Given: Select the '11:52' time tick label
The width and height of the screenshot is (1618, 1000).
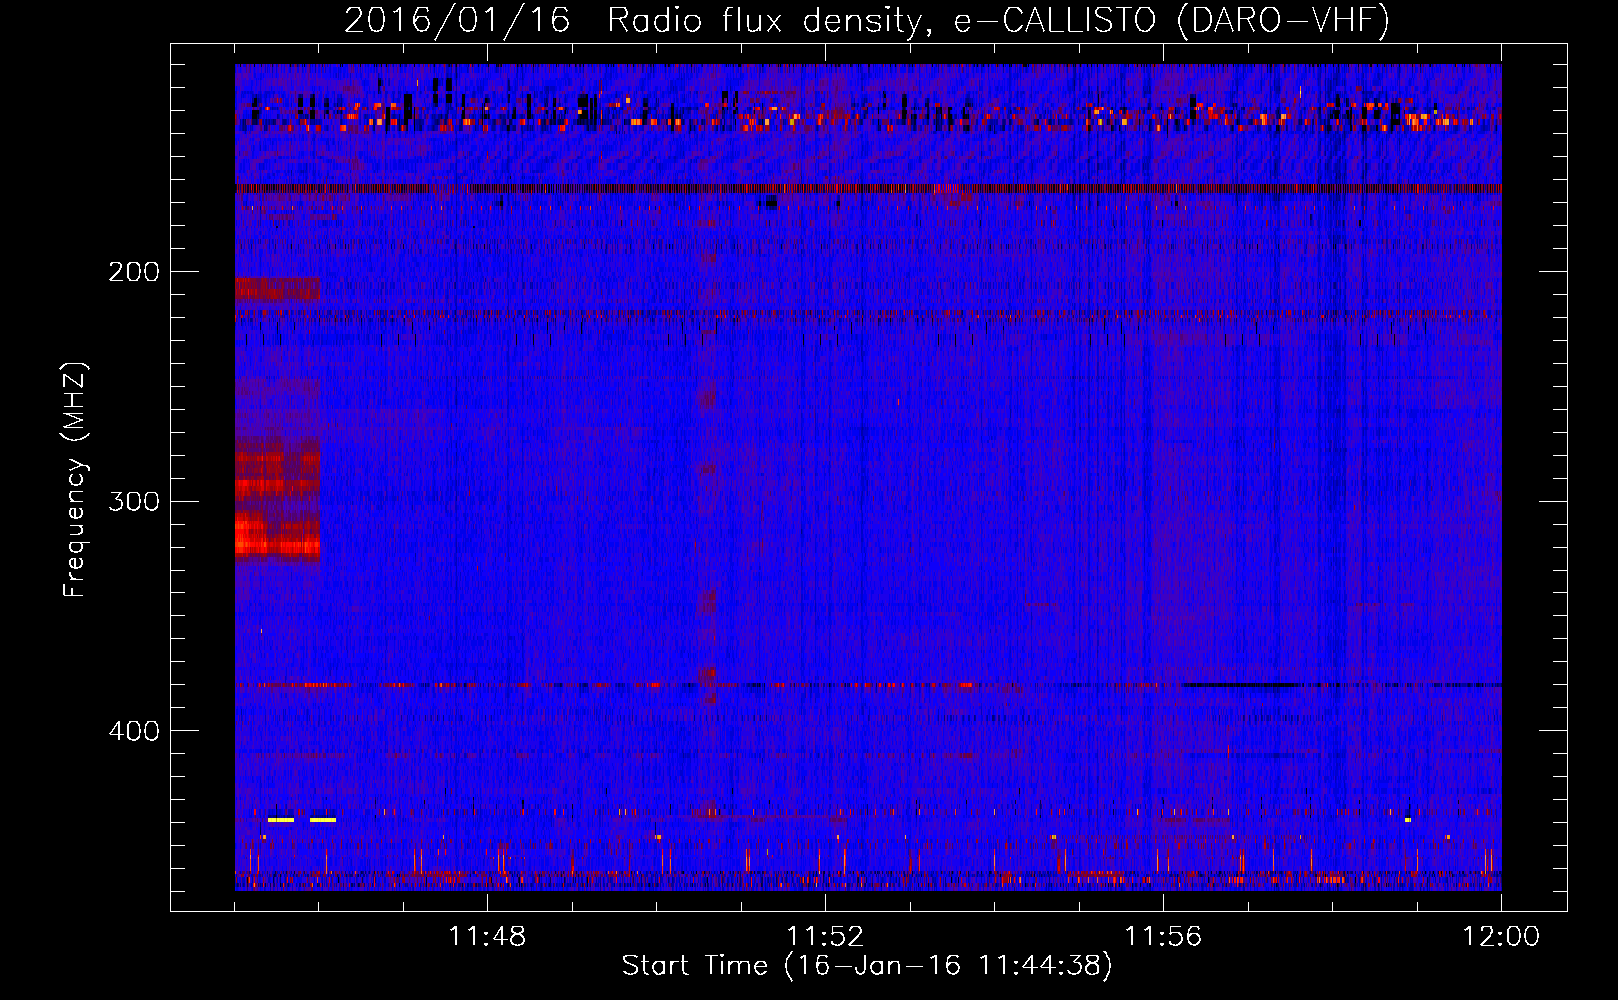Looking at the screenshot, I should [825, 936].
